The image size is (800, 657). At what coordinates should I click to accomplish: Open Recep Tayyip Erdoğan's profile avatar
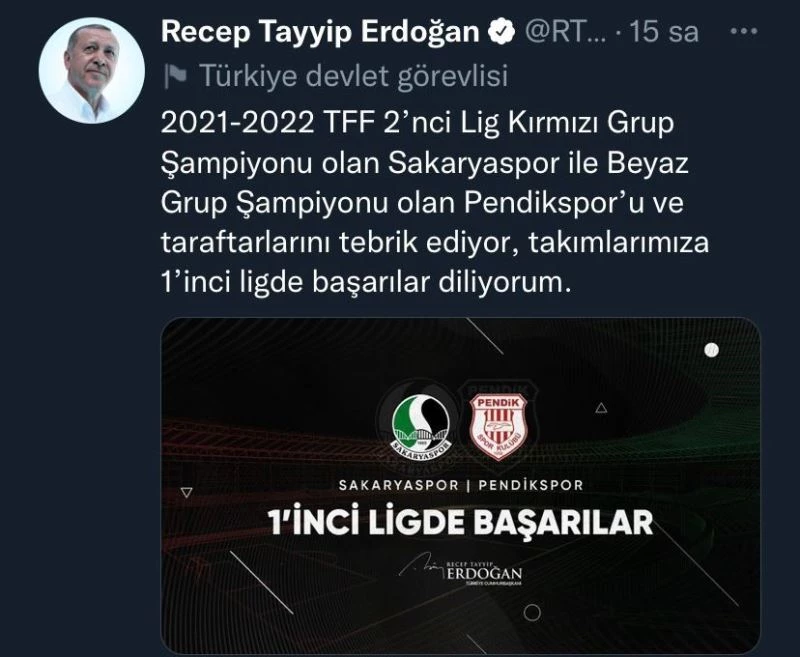point(91,70)
